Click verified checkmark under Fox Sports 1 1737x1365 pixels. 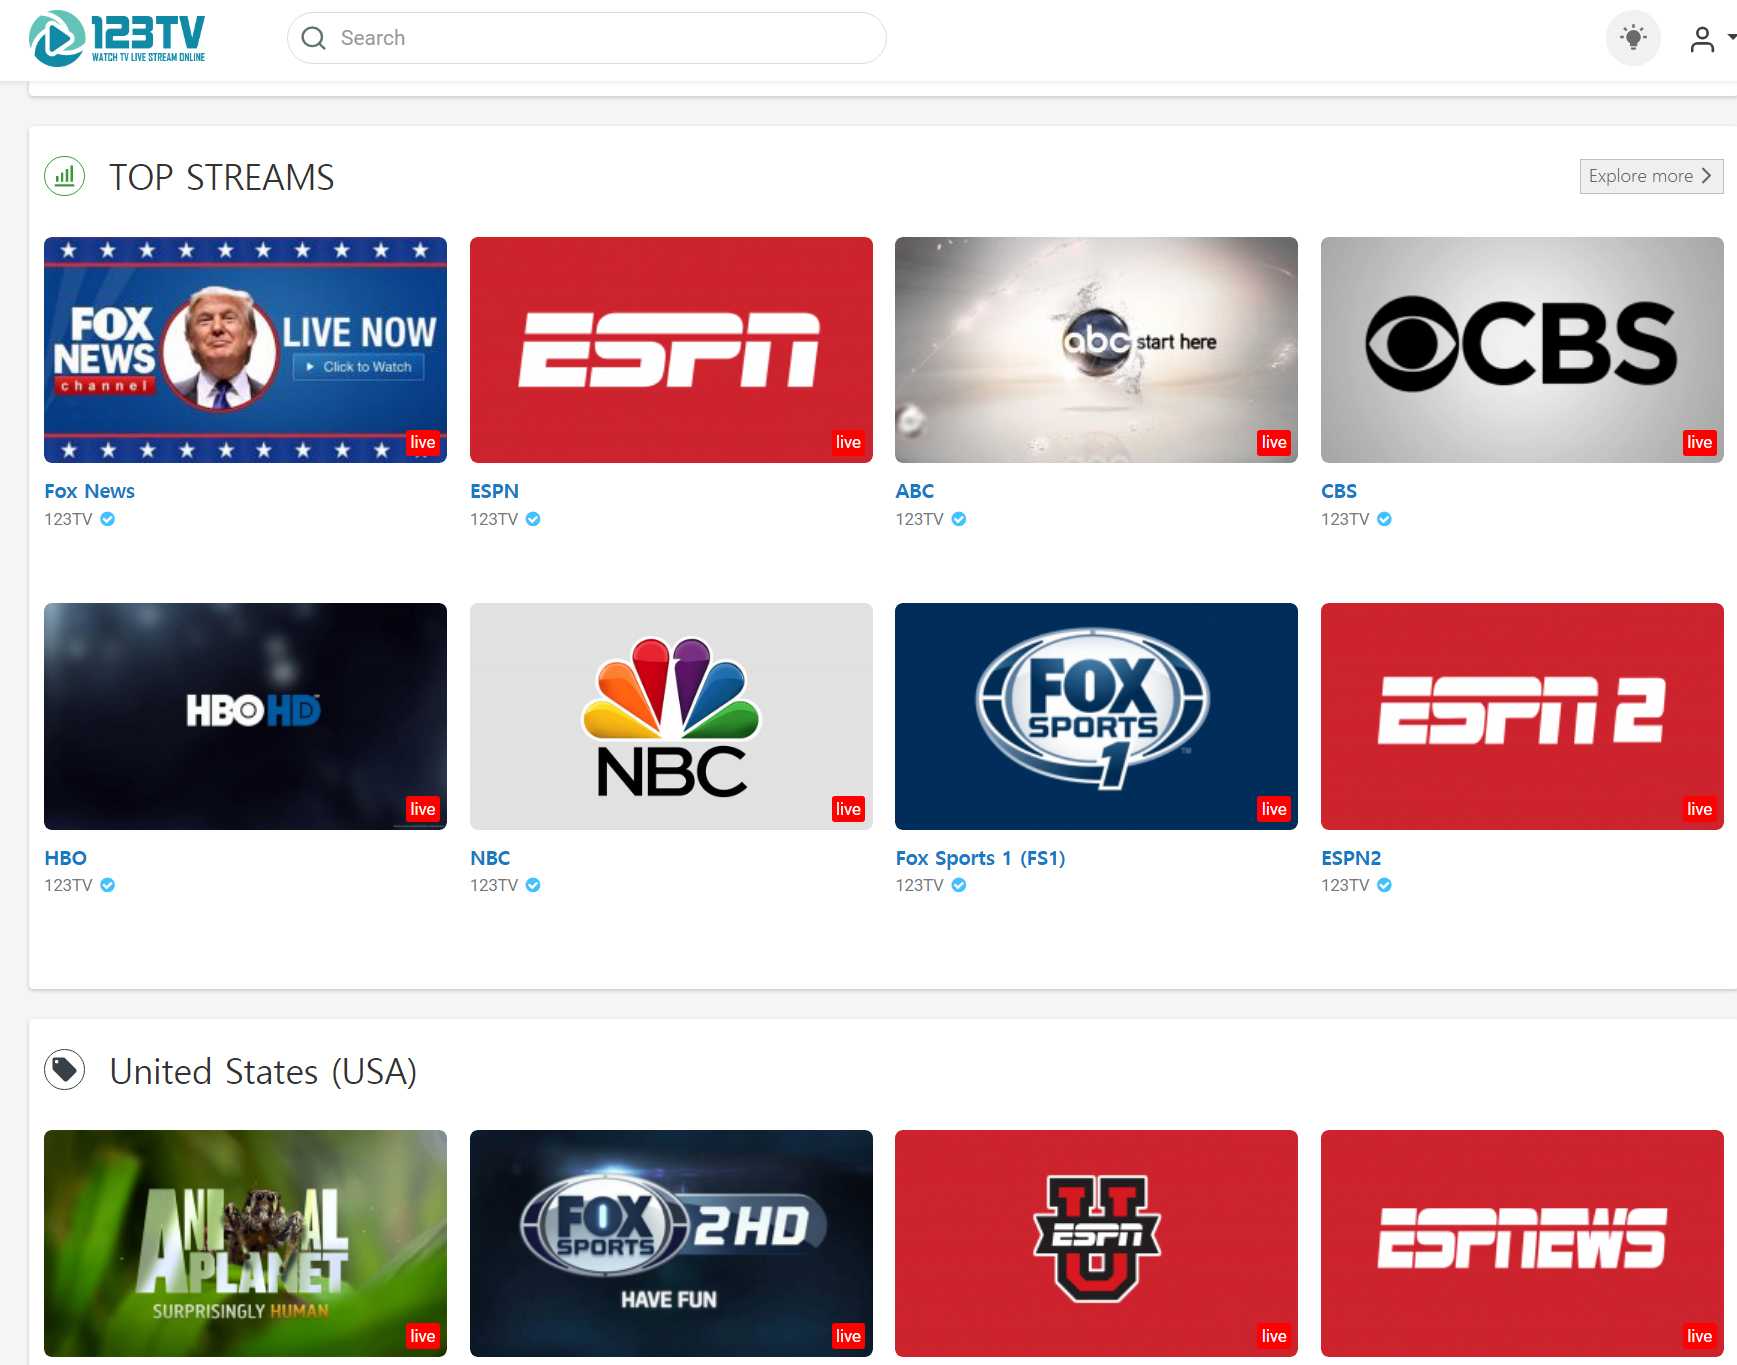pyautogui.click(x=959, y=885)
